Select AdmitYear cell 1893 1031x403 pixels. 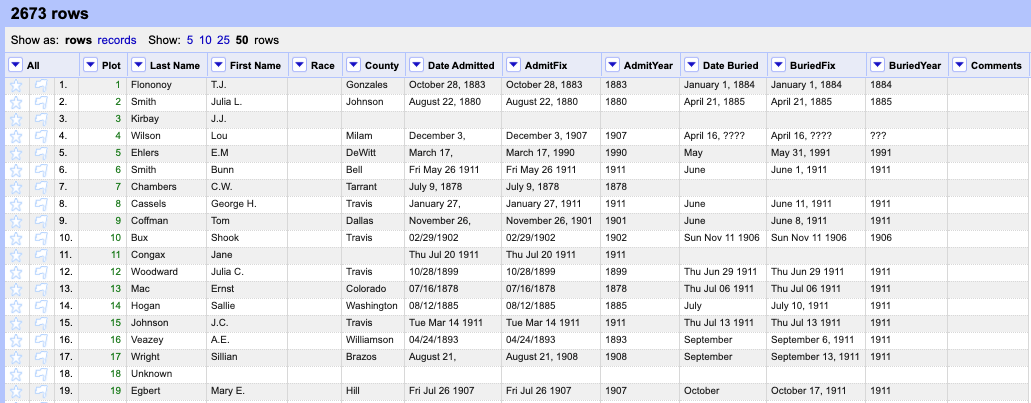(640, 340)
